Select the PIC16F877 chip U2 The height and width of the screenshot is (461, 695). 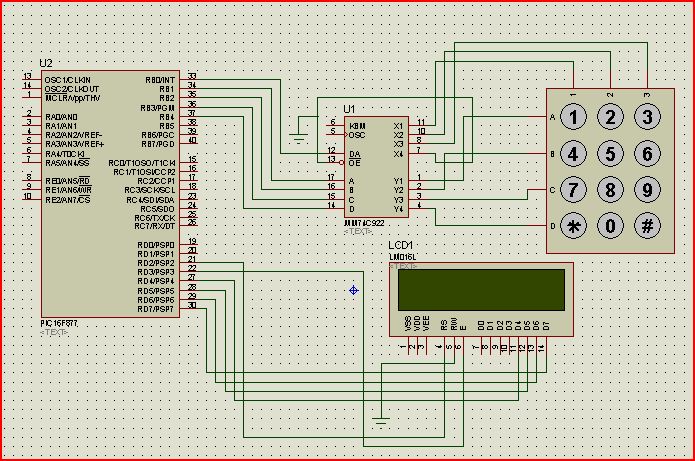[110, 194]
